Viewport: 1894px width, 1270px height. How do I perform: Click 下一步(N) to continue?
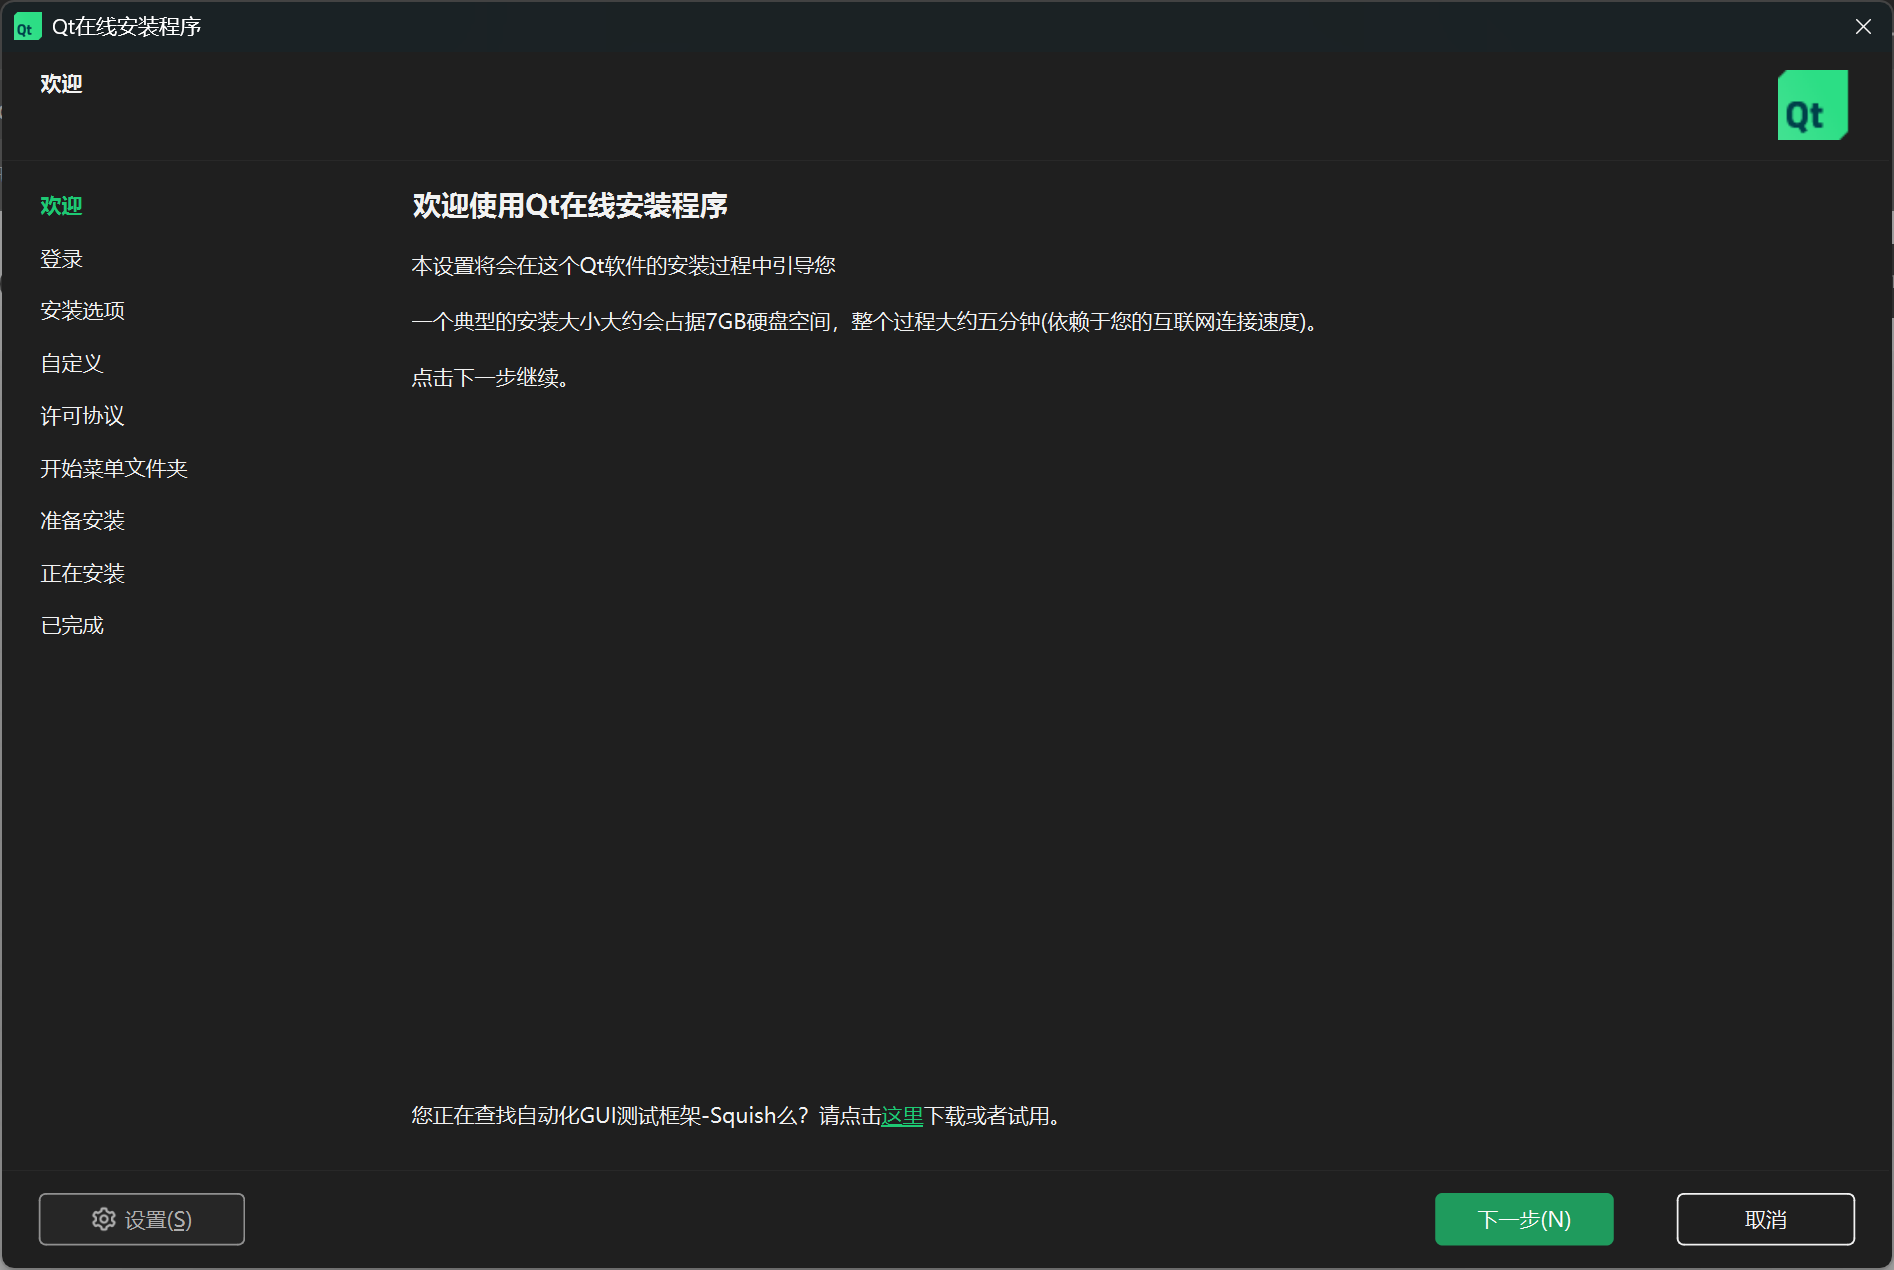(1524, 1219)
